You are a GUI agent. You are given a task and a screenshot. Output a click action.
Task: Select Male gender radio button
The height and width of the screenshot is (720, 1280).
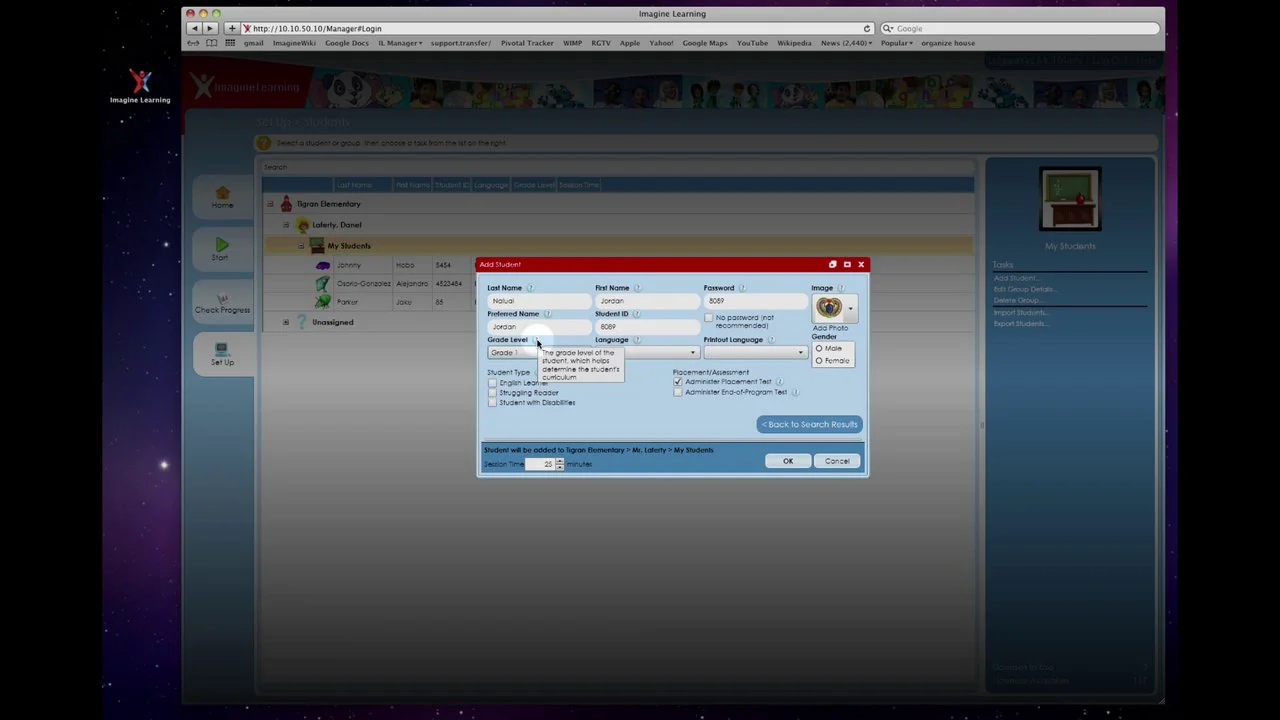pos(819,349)
